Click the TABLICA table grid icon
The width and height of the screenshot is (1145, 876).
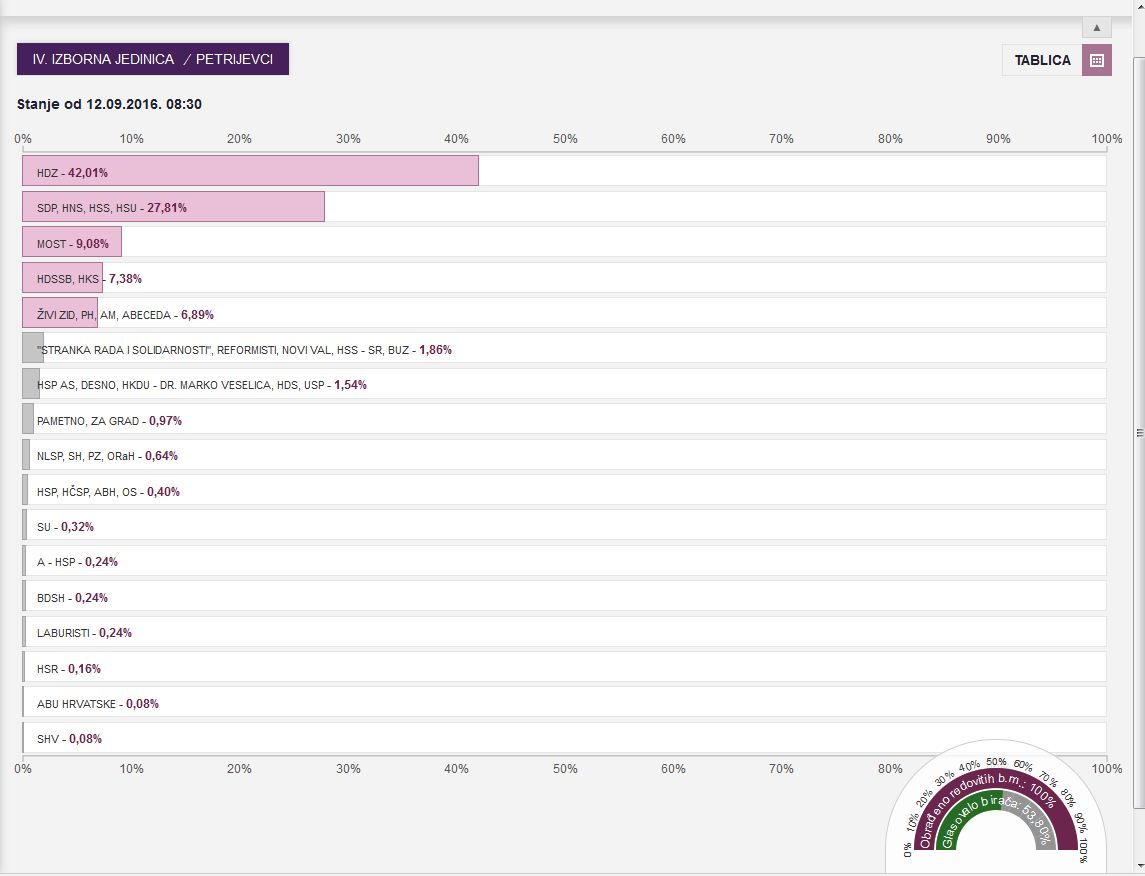(x=1096, y=60)
